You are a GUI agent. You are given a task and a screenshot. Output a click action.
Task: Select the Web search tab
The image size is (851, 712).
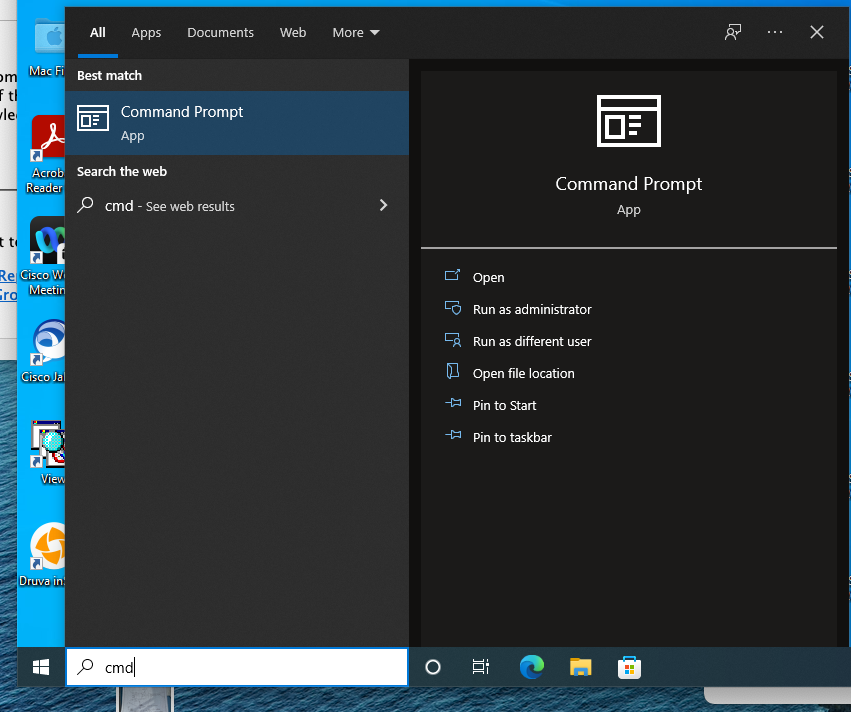(293, 33)
